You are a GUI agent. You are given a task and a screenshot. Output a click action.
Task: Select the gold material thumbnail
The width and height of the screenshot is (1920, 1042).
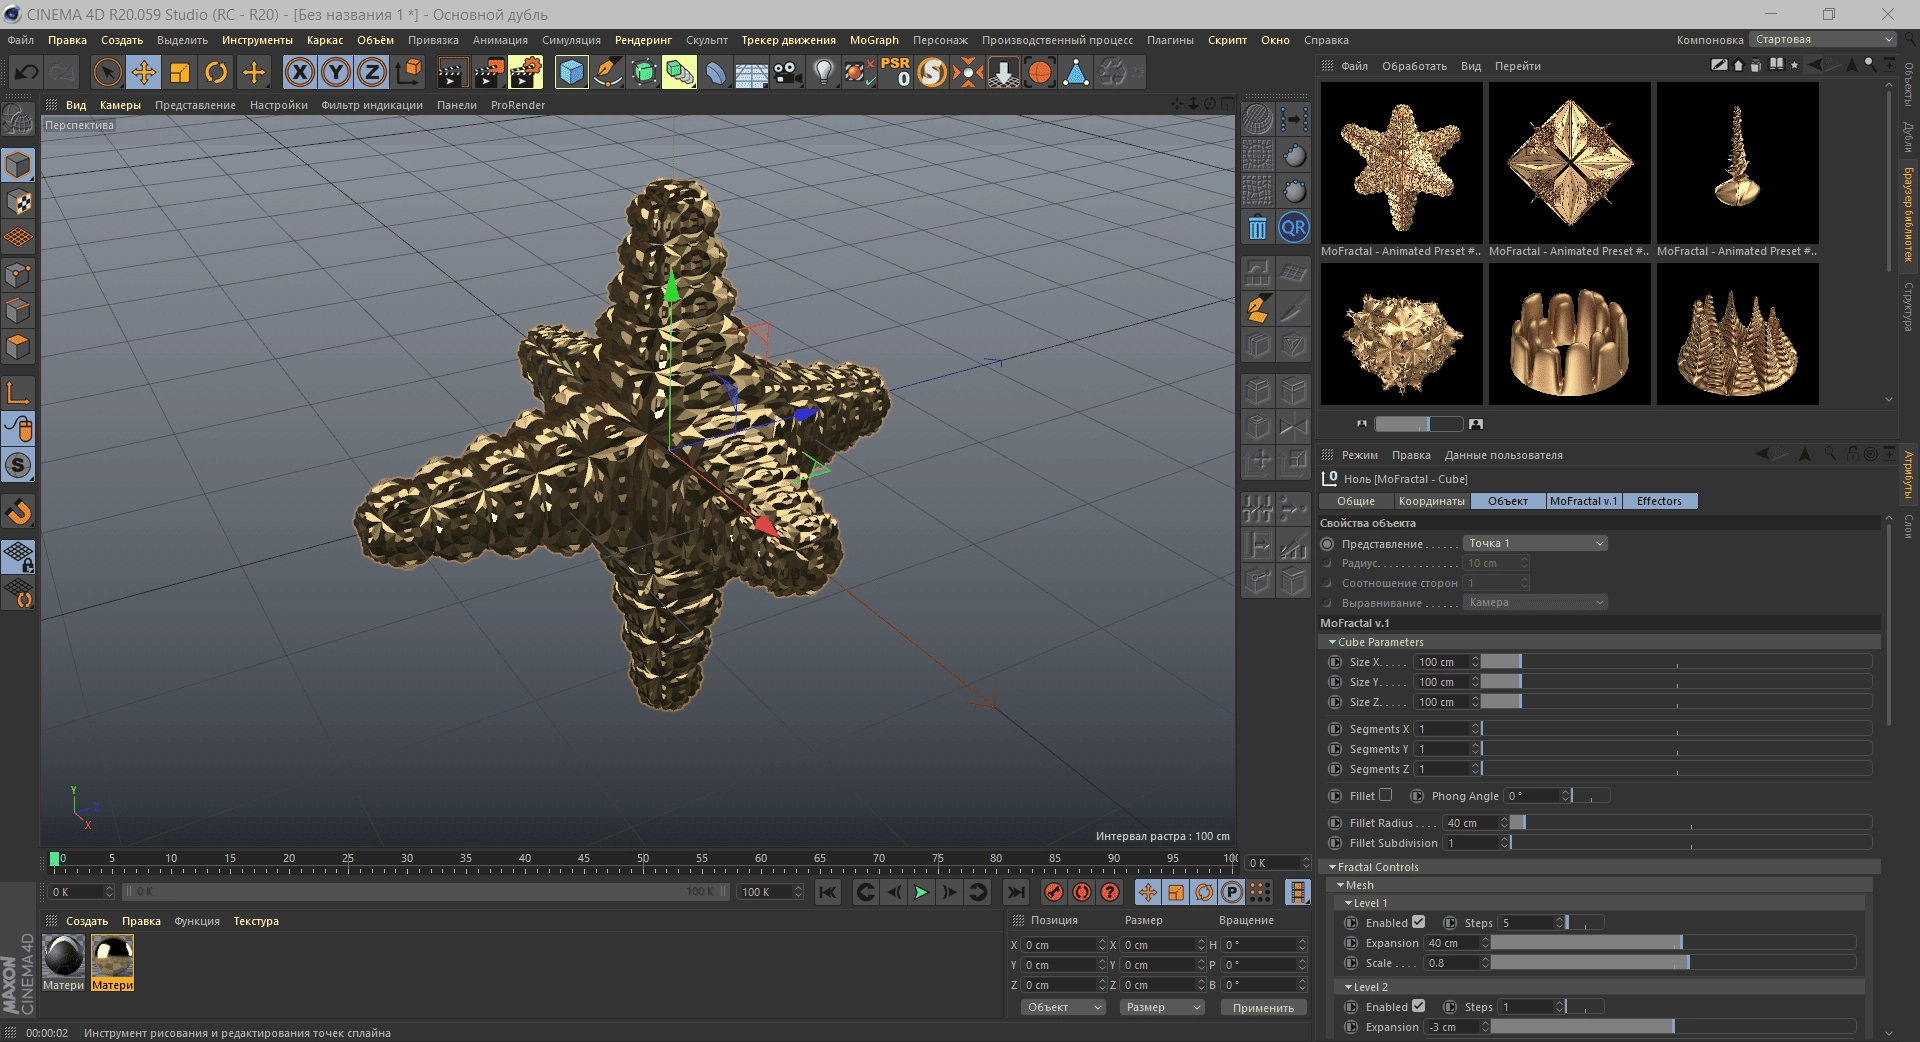(x=112, y=957)
